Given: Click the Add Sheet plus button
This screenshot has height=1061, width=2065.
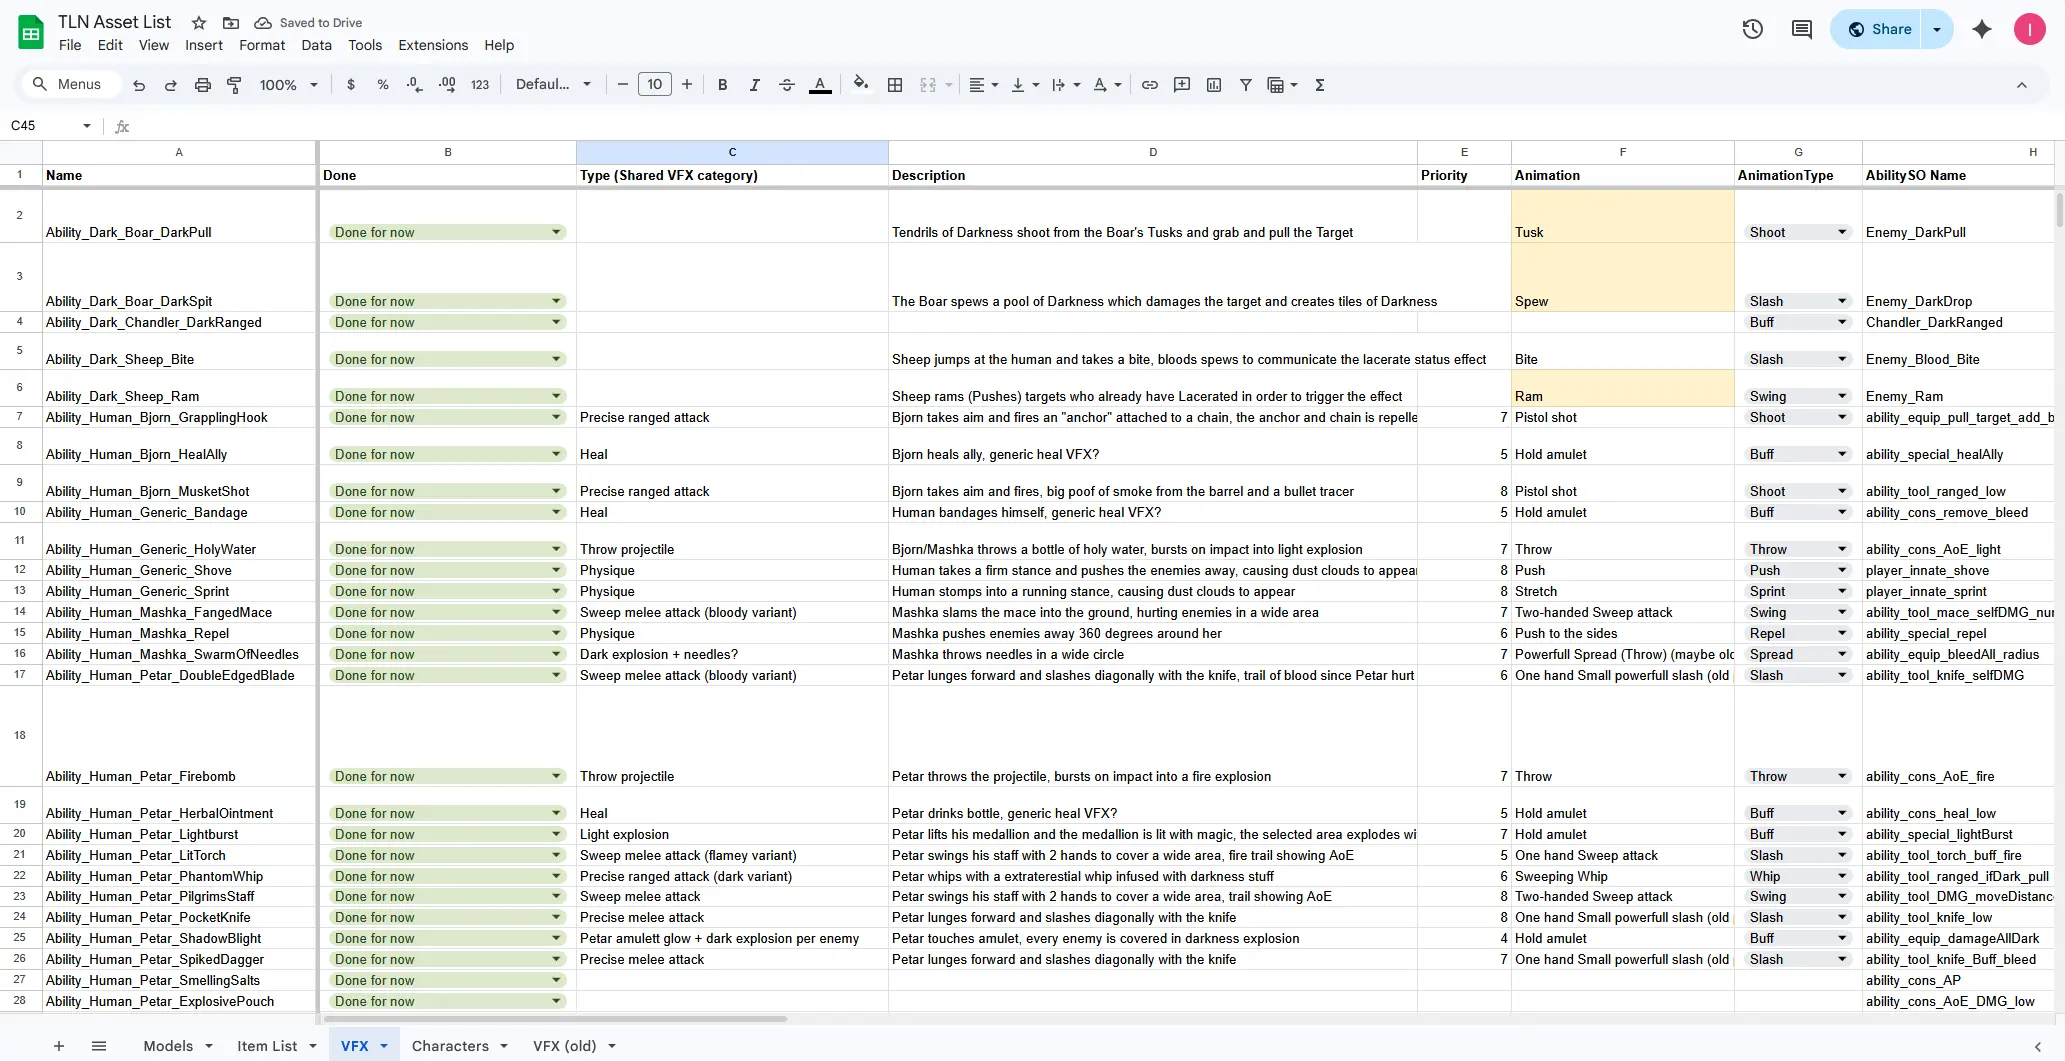Looking at the screenshot, I should [59, 1046].
